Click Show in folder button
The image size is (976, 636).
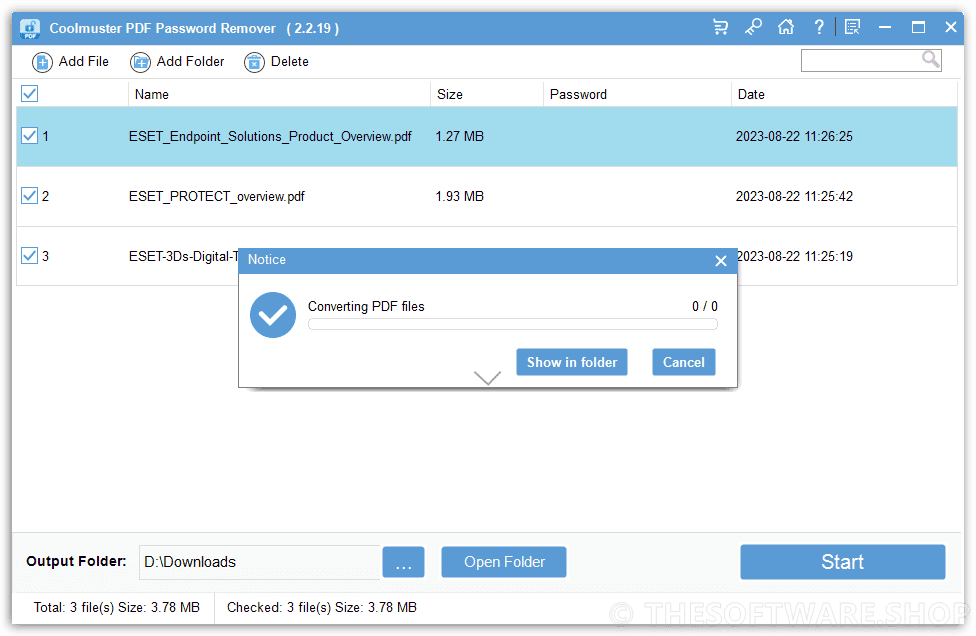click(572, 362)
